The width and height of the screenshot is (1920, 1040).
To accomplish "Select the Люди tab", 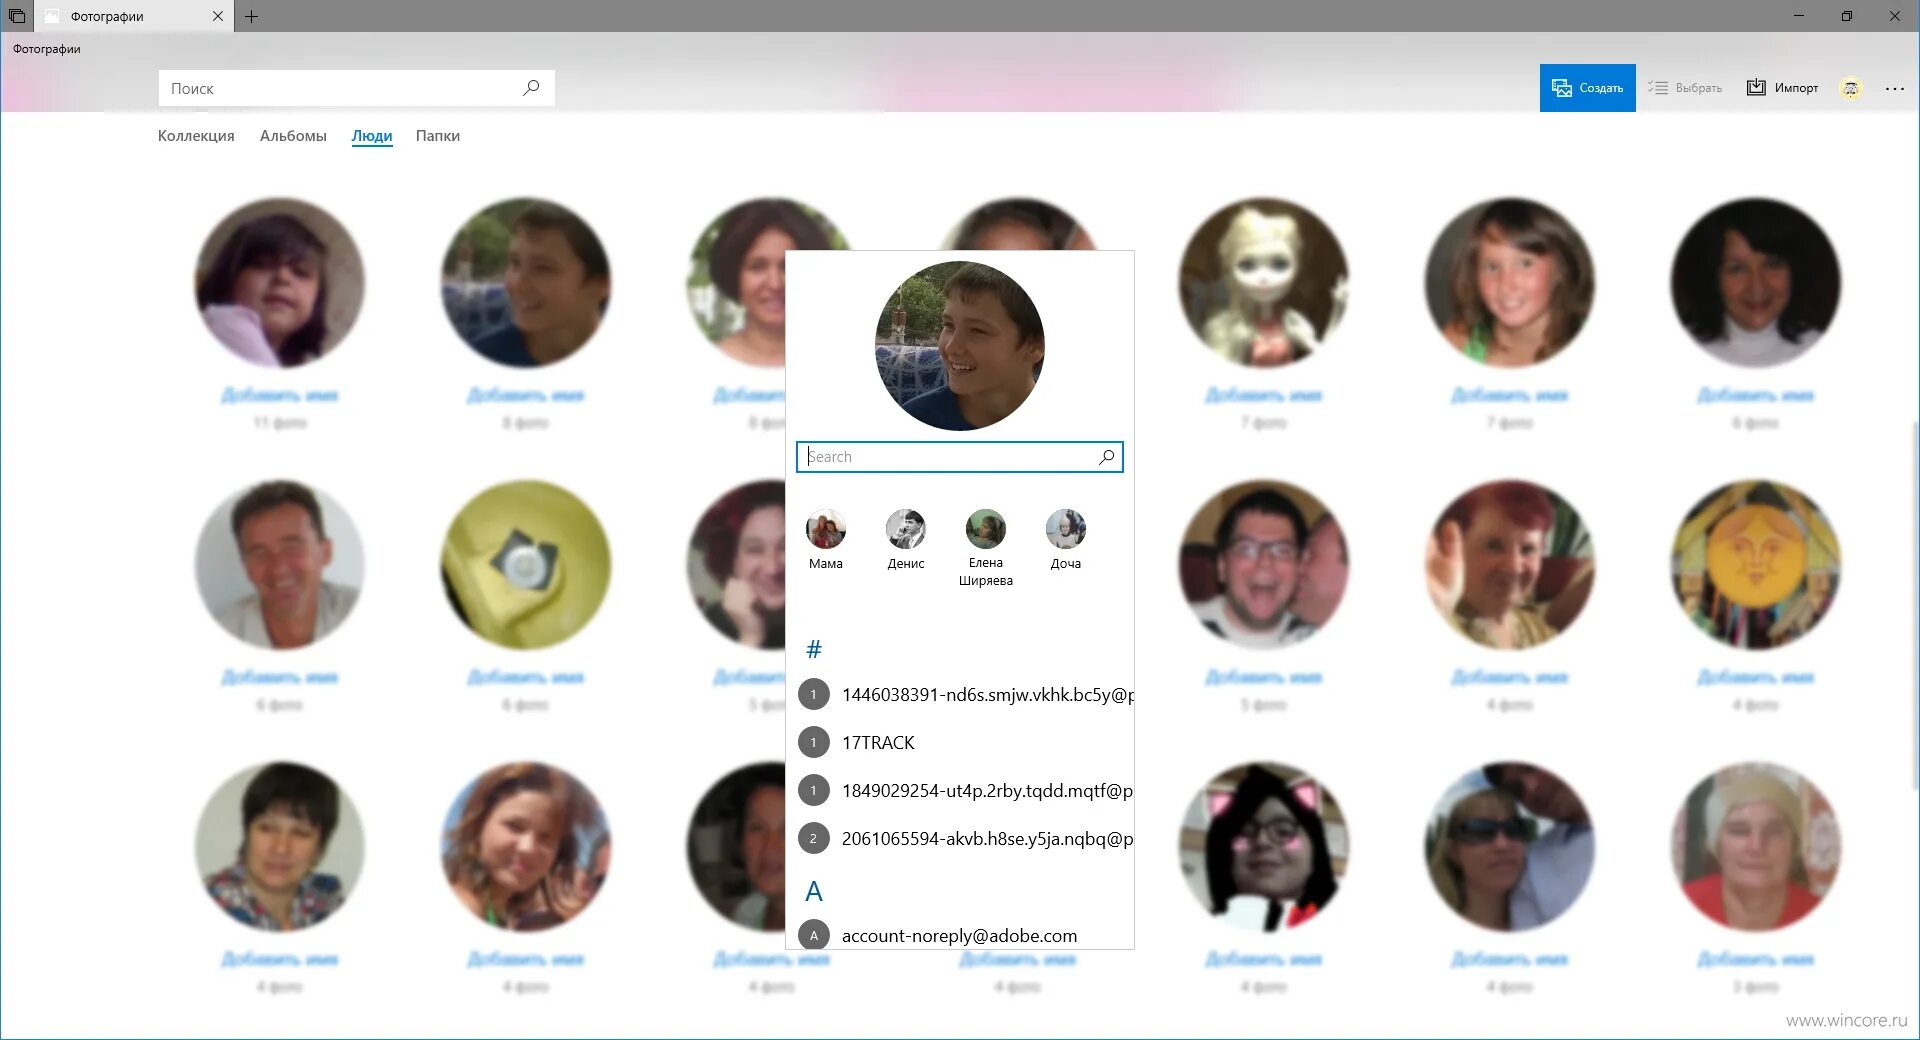I will [372, 136].
